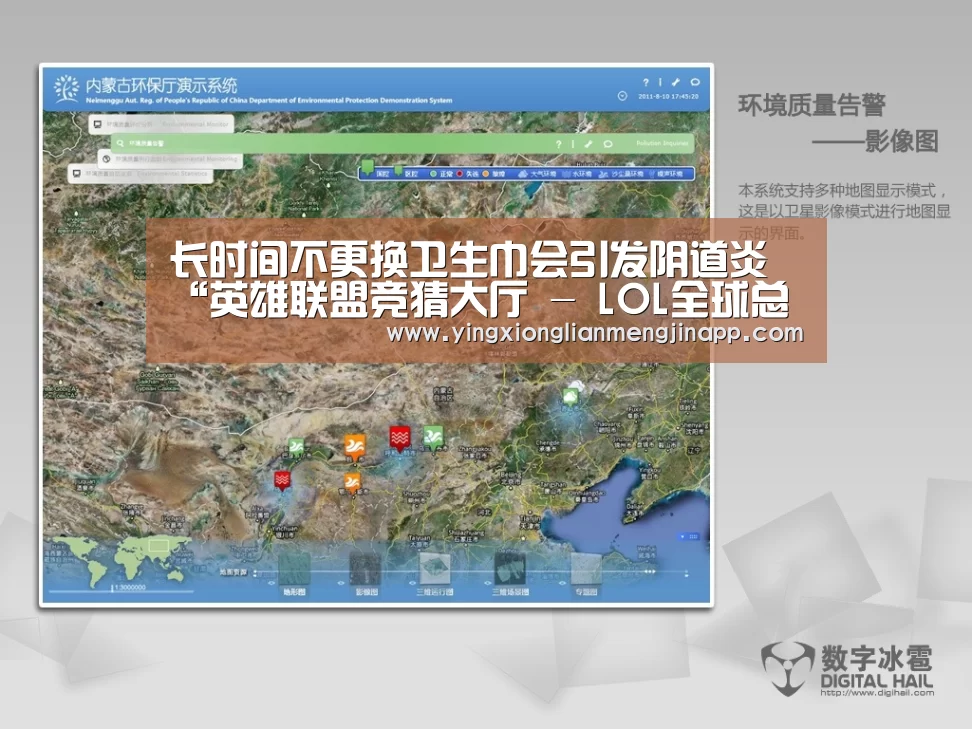Viewport: 972px width, 729px height.
Task: Open the speech bubble icon in blue header
Action: tap(695, 82)
